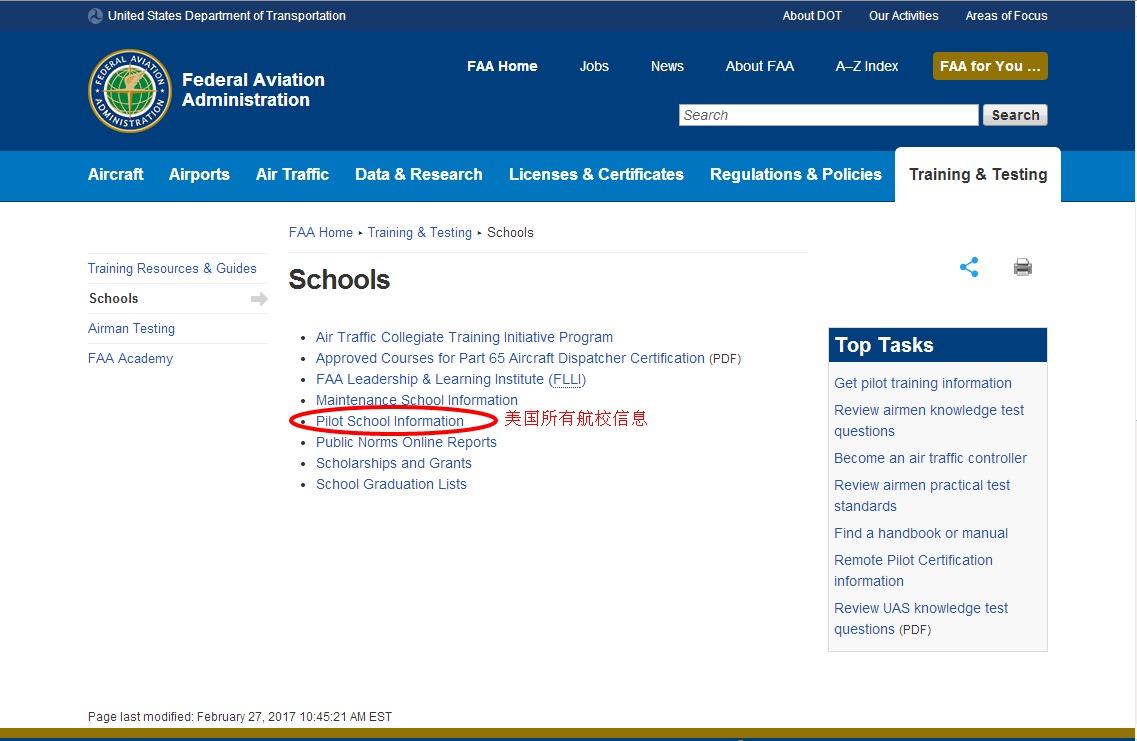
Task: Click FAA Leadership & Learning Institute link
Action: pos(450,379)
